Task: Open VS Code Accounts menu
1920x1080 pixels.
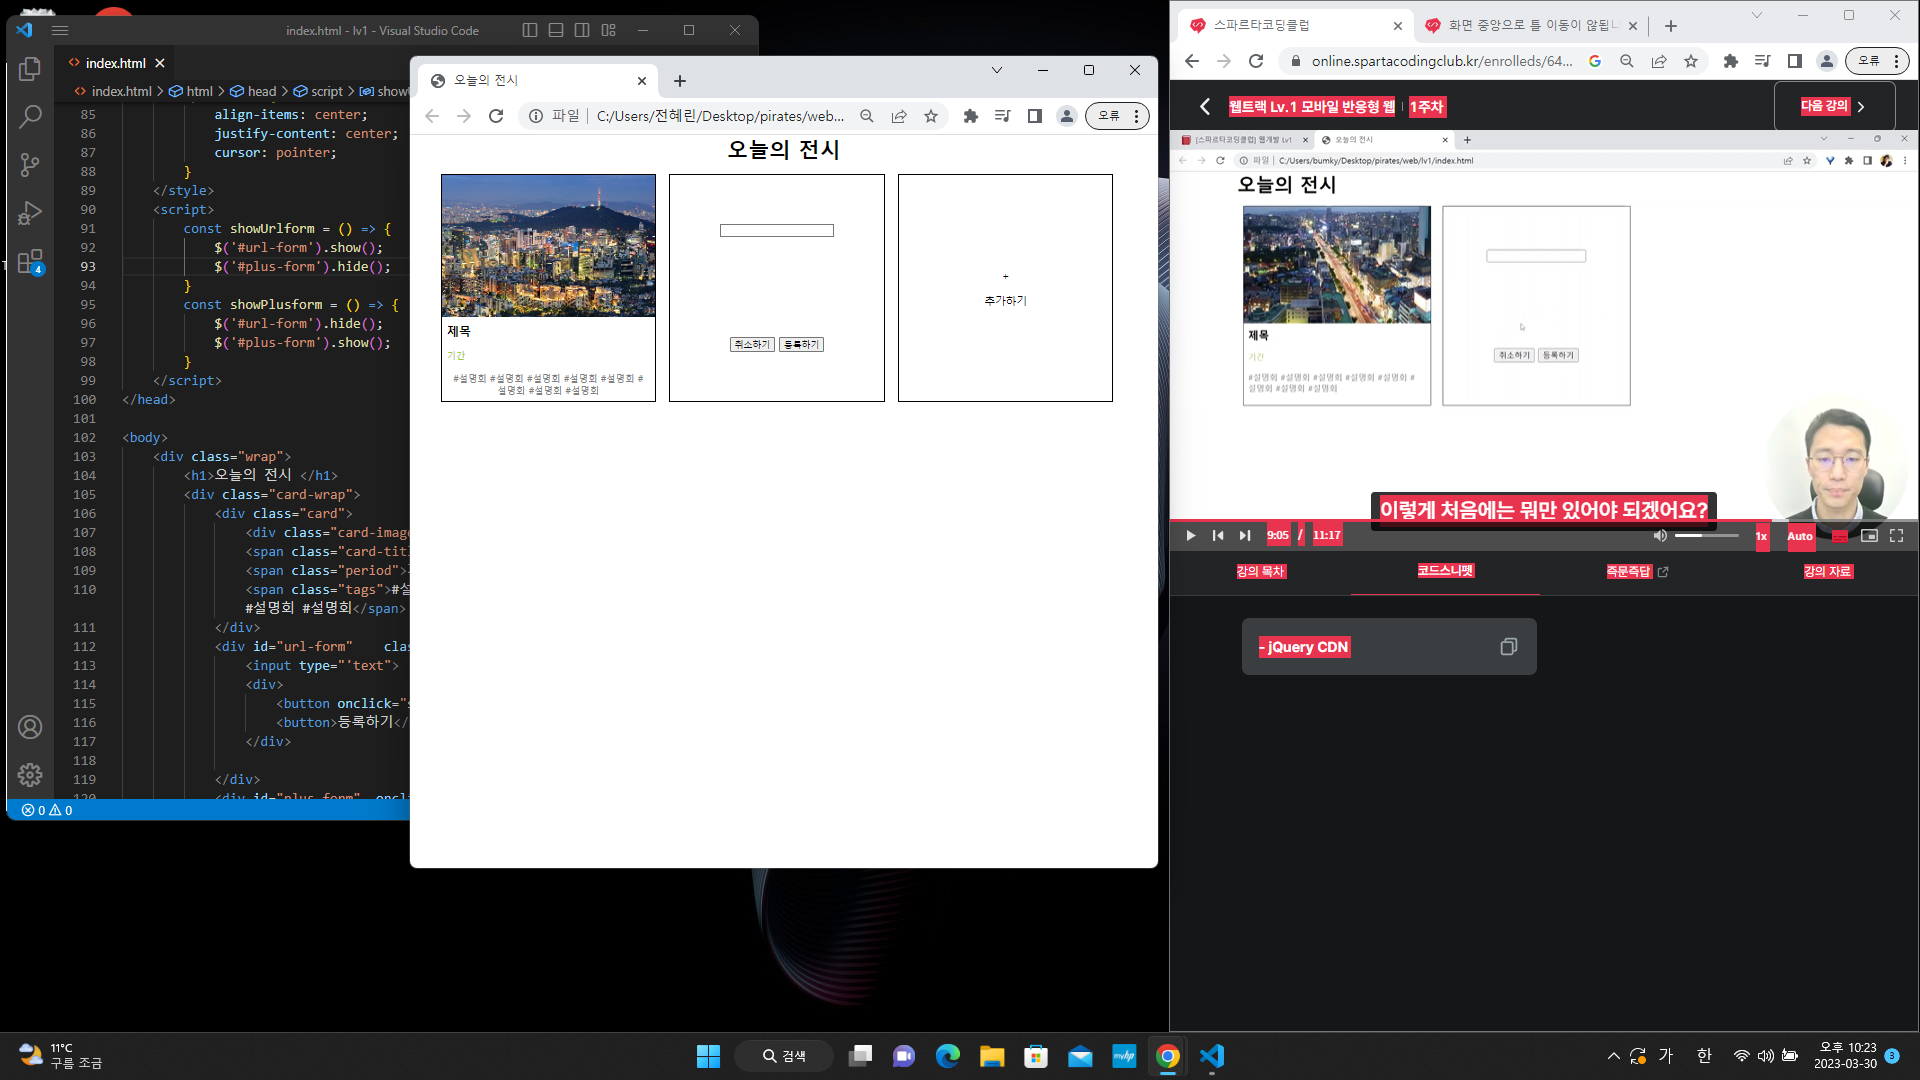Action: point(30,727)
